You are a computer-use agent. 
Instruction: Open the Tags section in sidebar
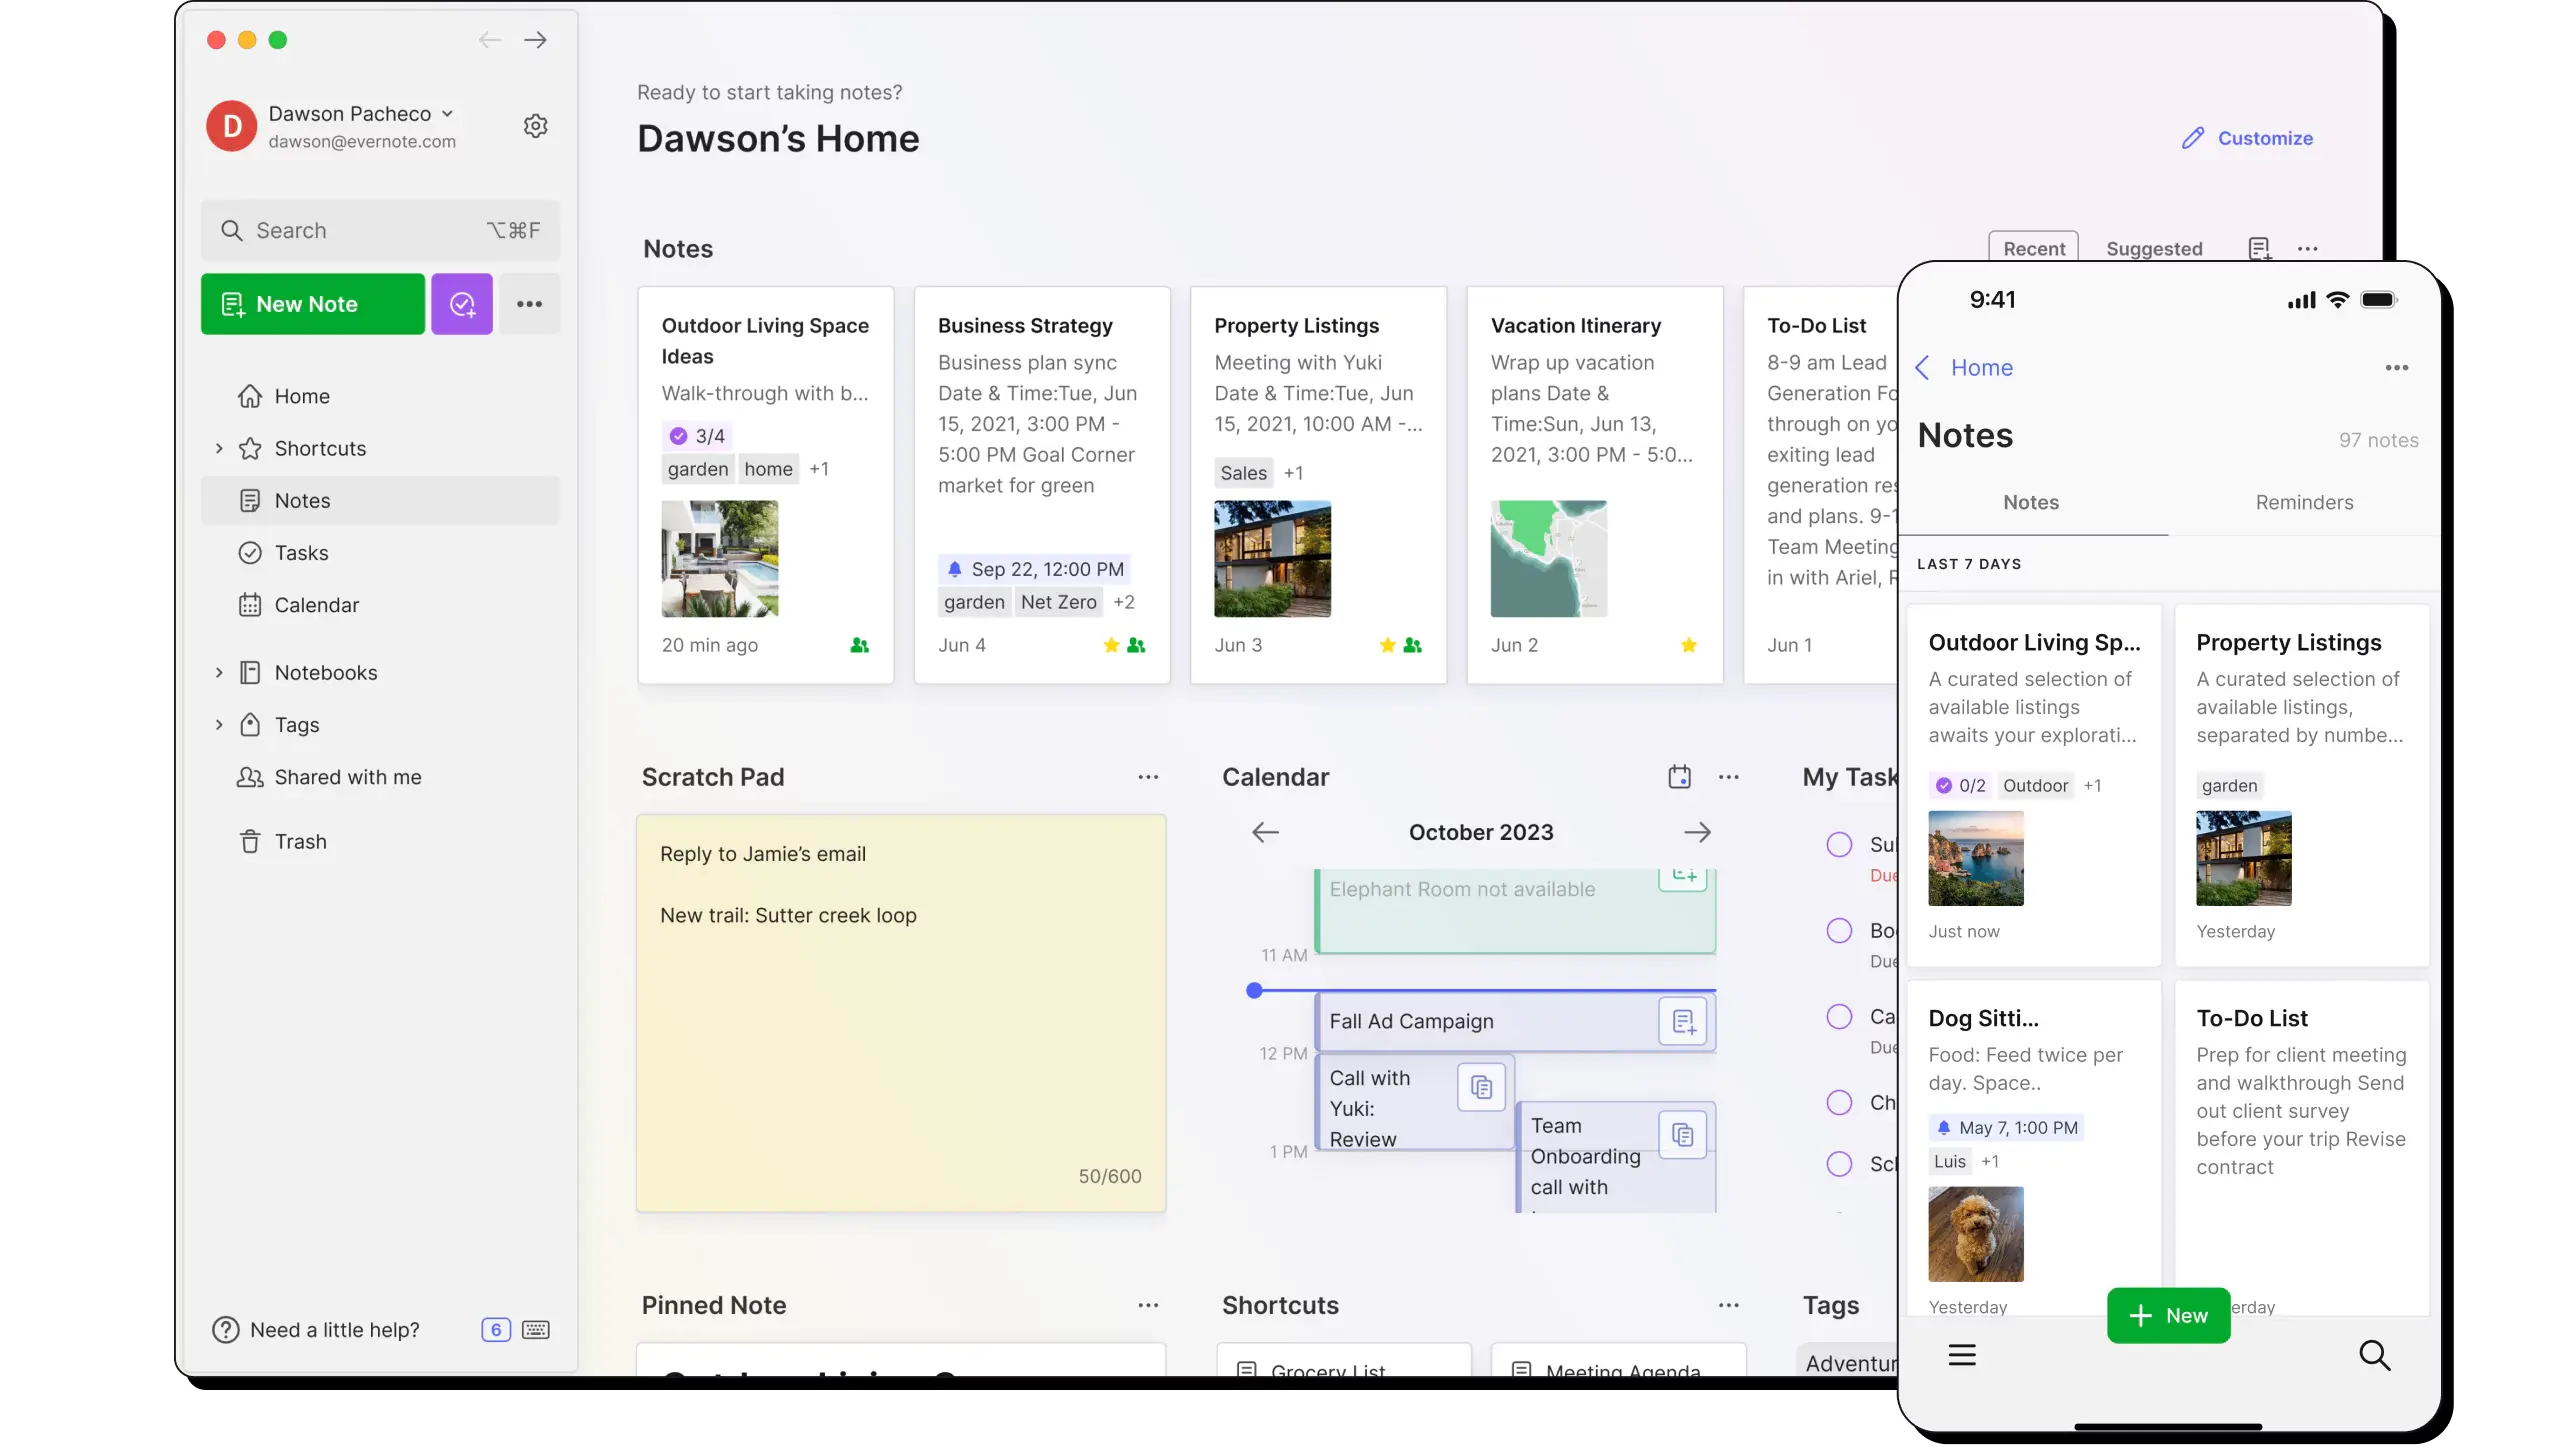click(295, 724)
